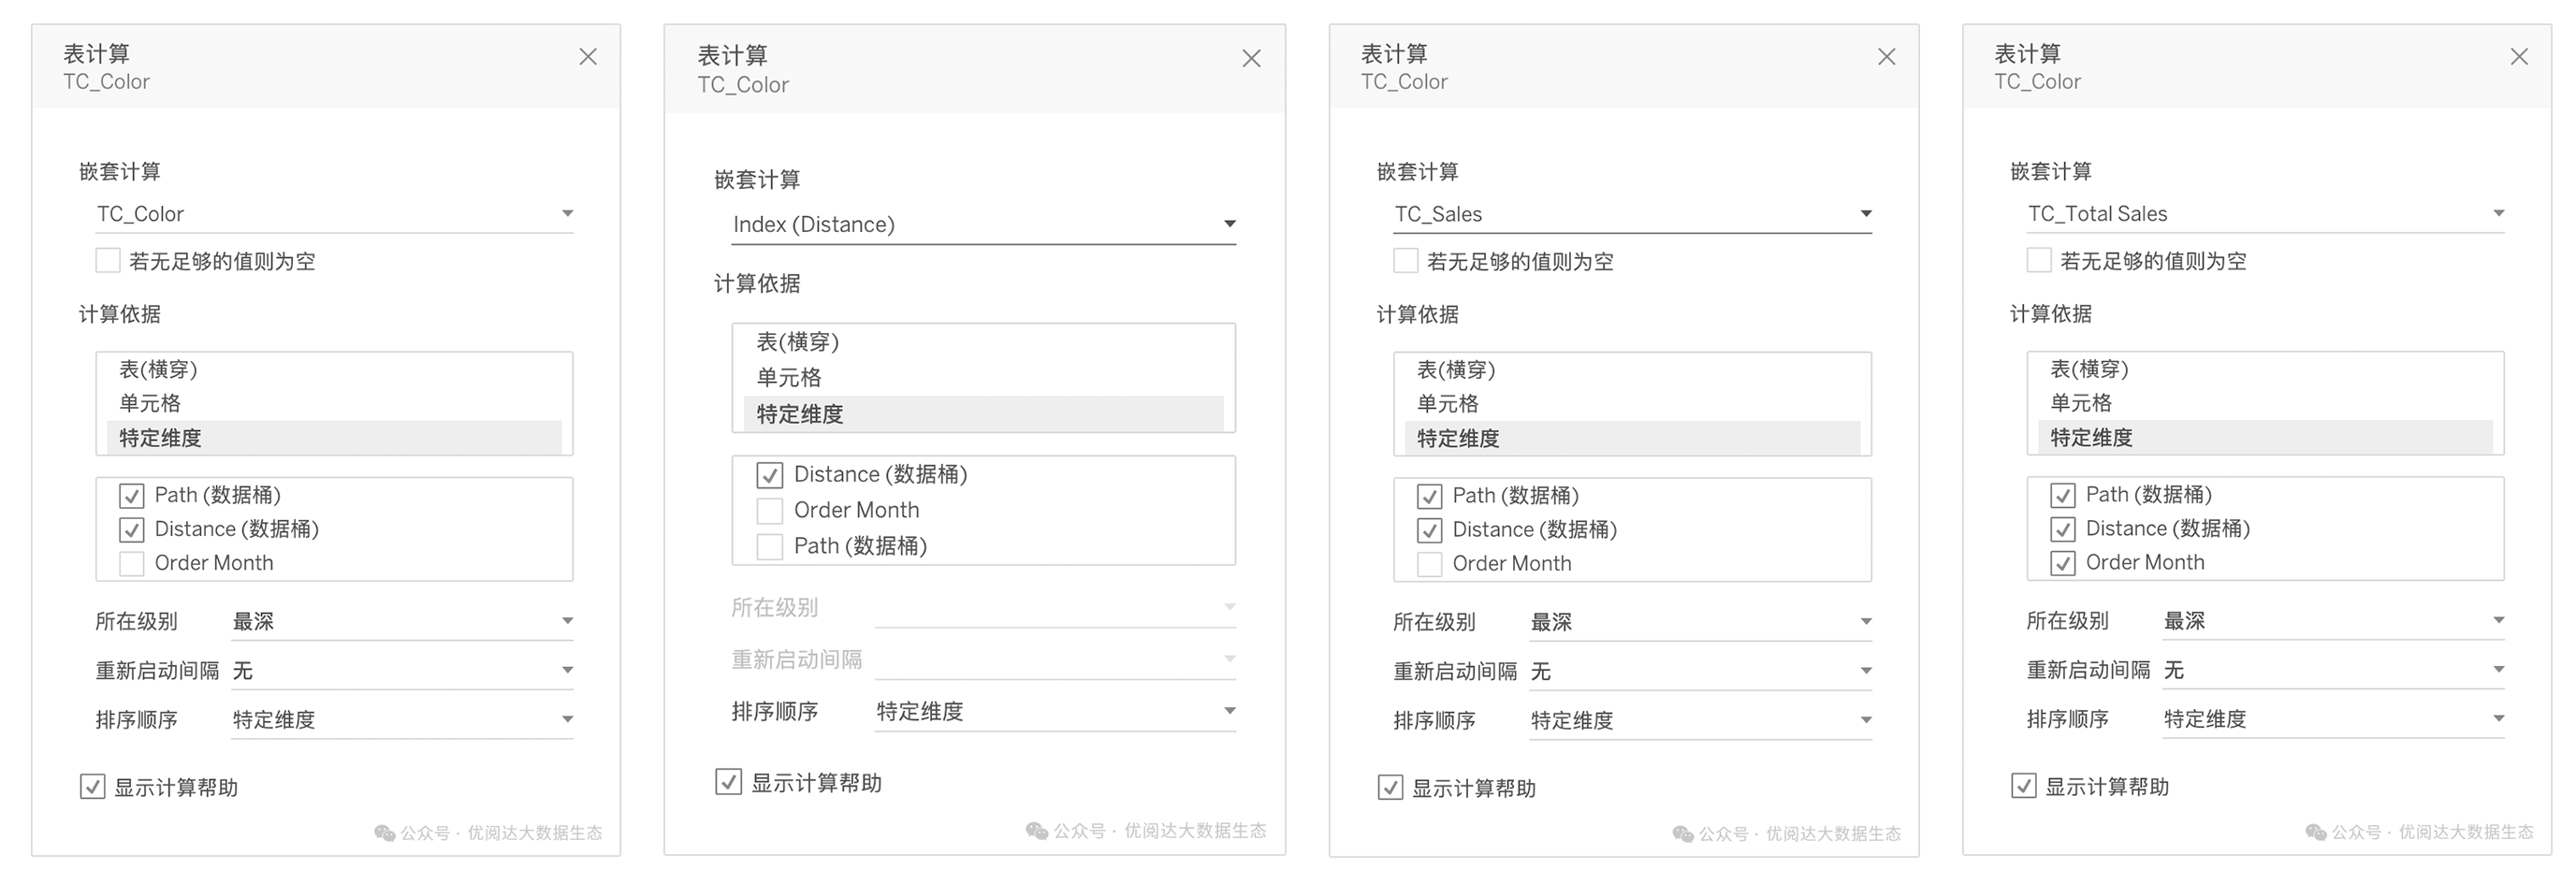Uncheck Path (数据桶) in TC_Sales dialog
The image size is (2576, 883).
pyautogui.click(x=1430, y=496)
